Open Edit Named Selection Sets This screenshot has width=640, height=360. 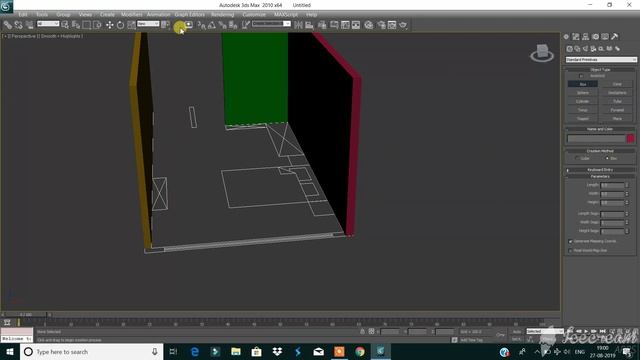click(x=246, y=25)
